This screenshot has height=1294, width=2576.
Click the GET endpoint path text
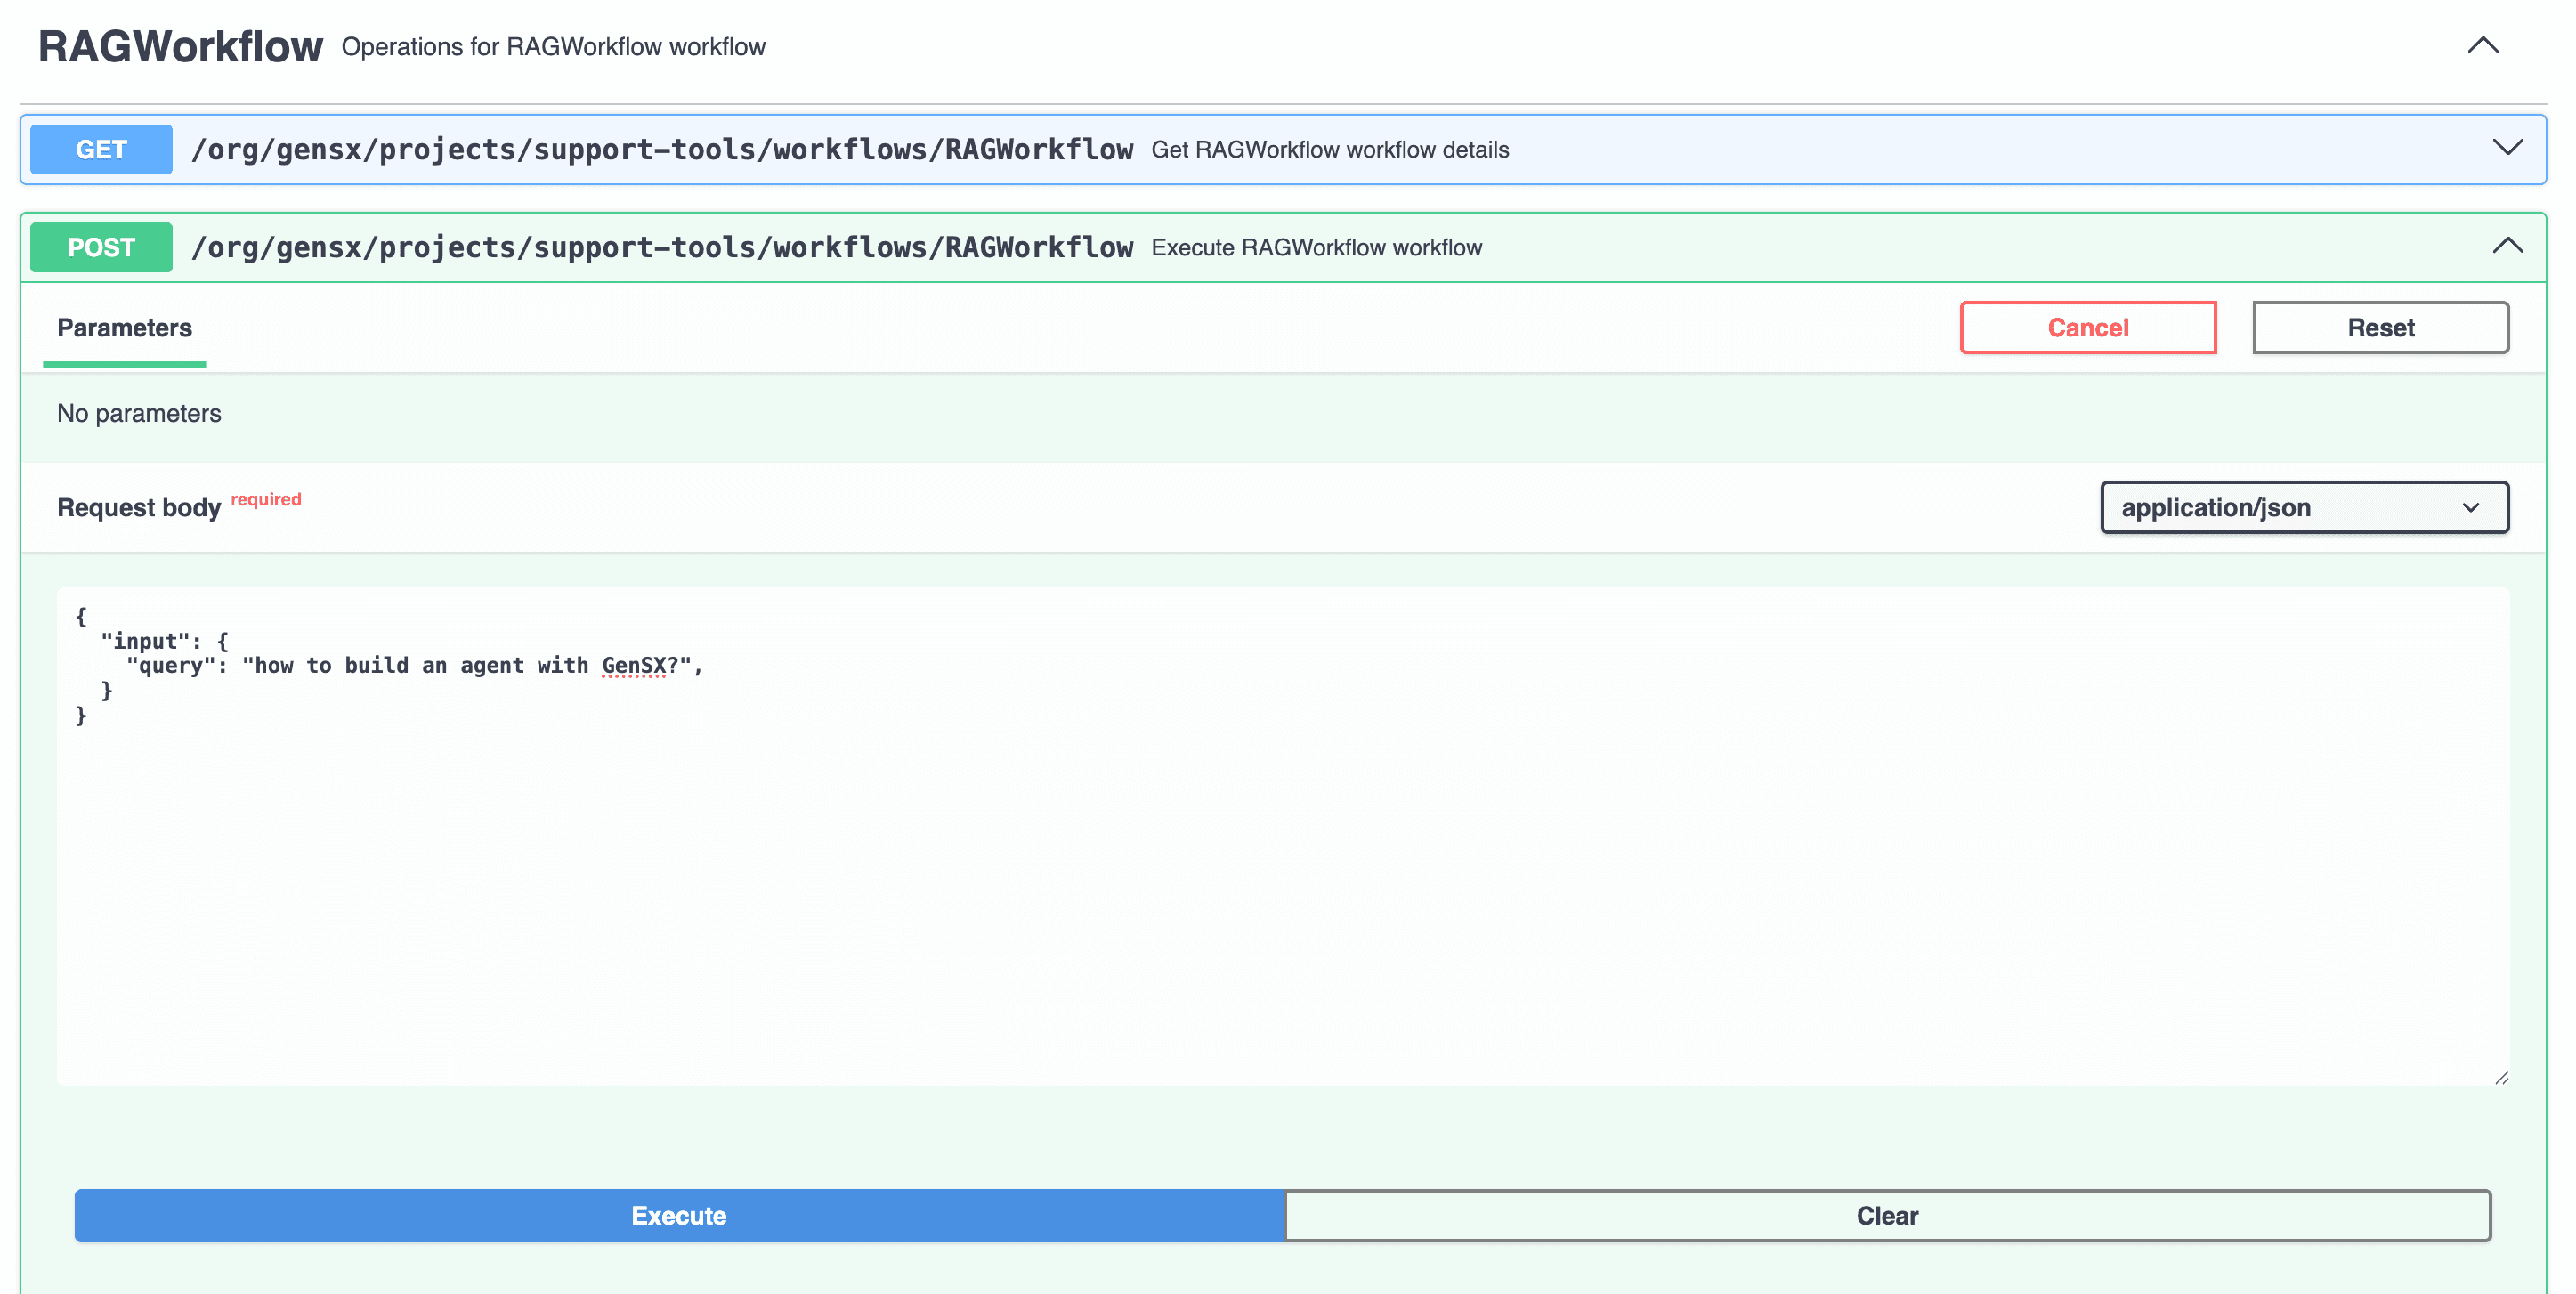[663, 149]
